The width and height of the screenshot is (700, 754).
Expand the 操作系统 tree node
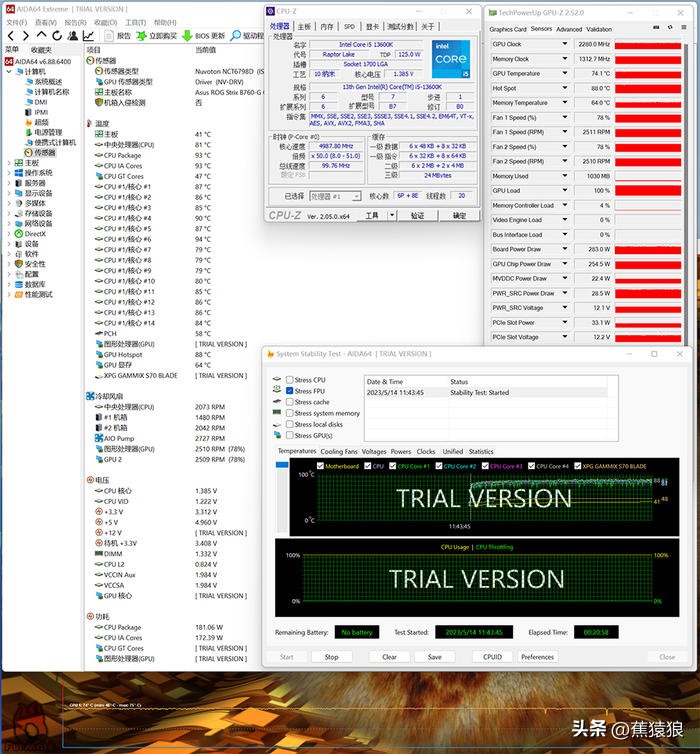[9, 173]
